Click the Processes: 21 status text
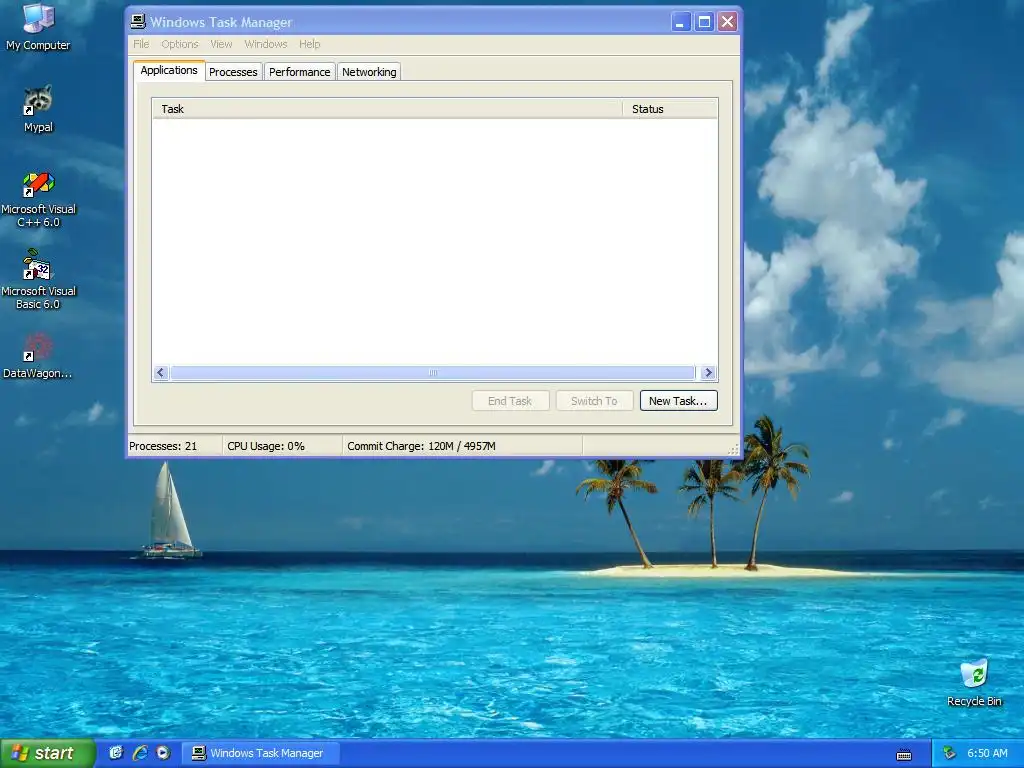1024x768 pixels. 163,446
